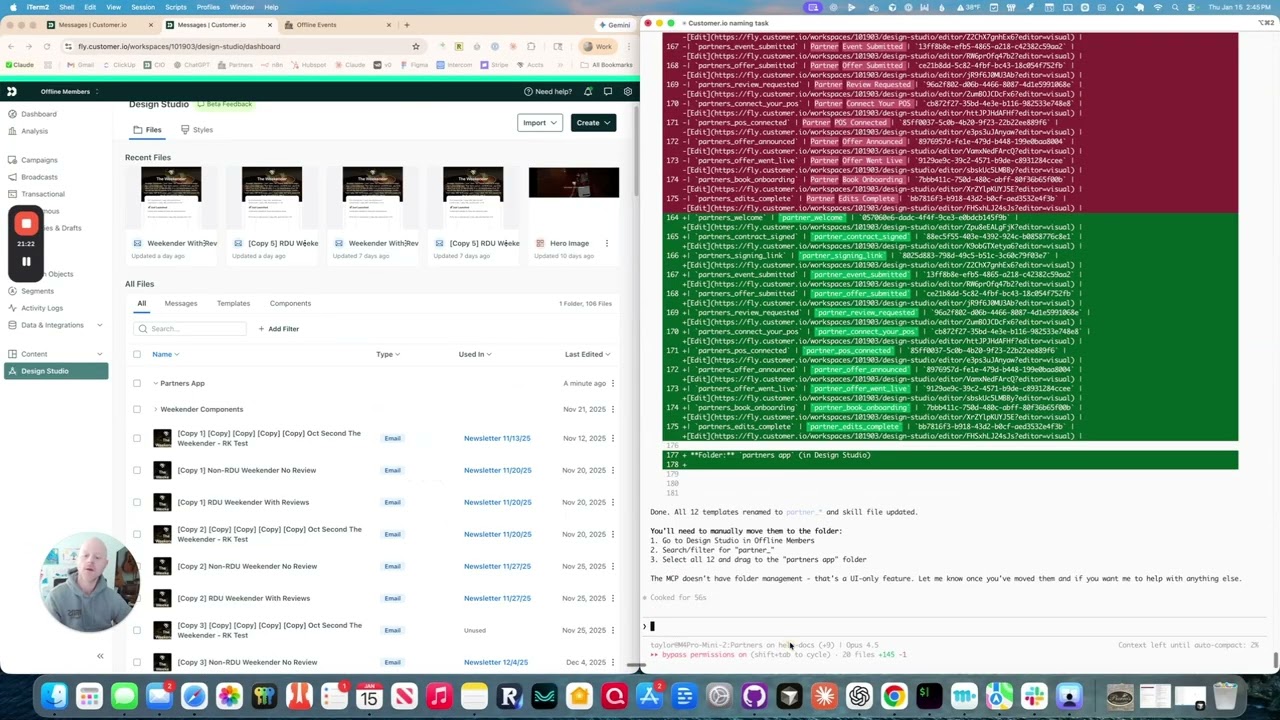Switch to the Templates filter tab

[x=233, y=303]
